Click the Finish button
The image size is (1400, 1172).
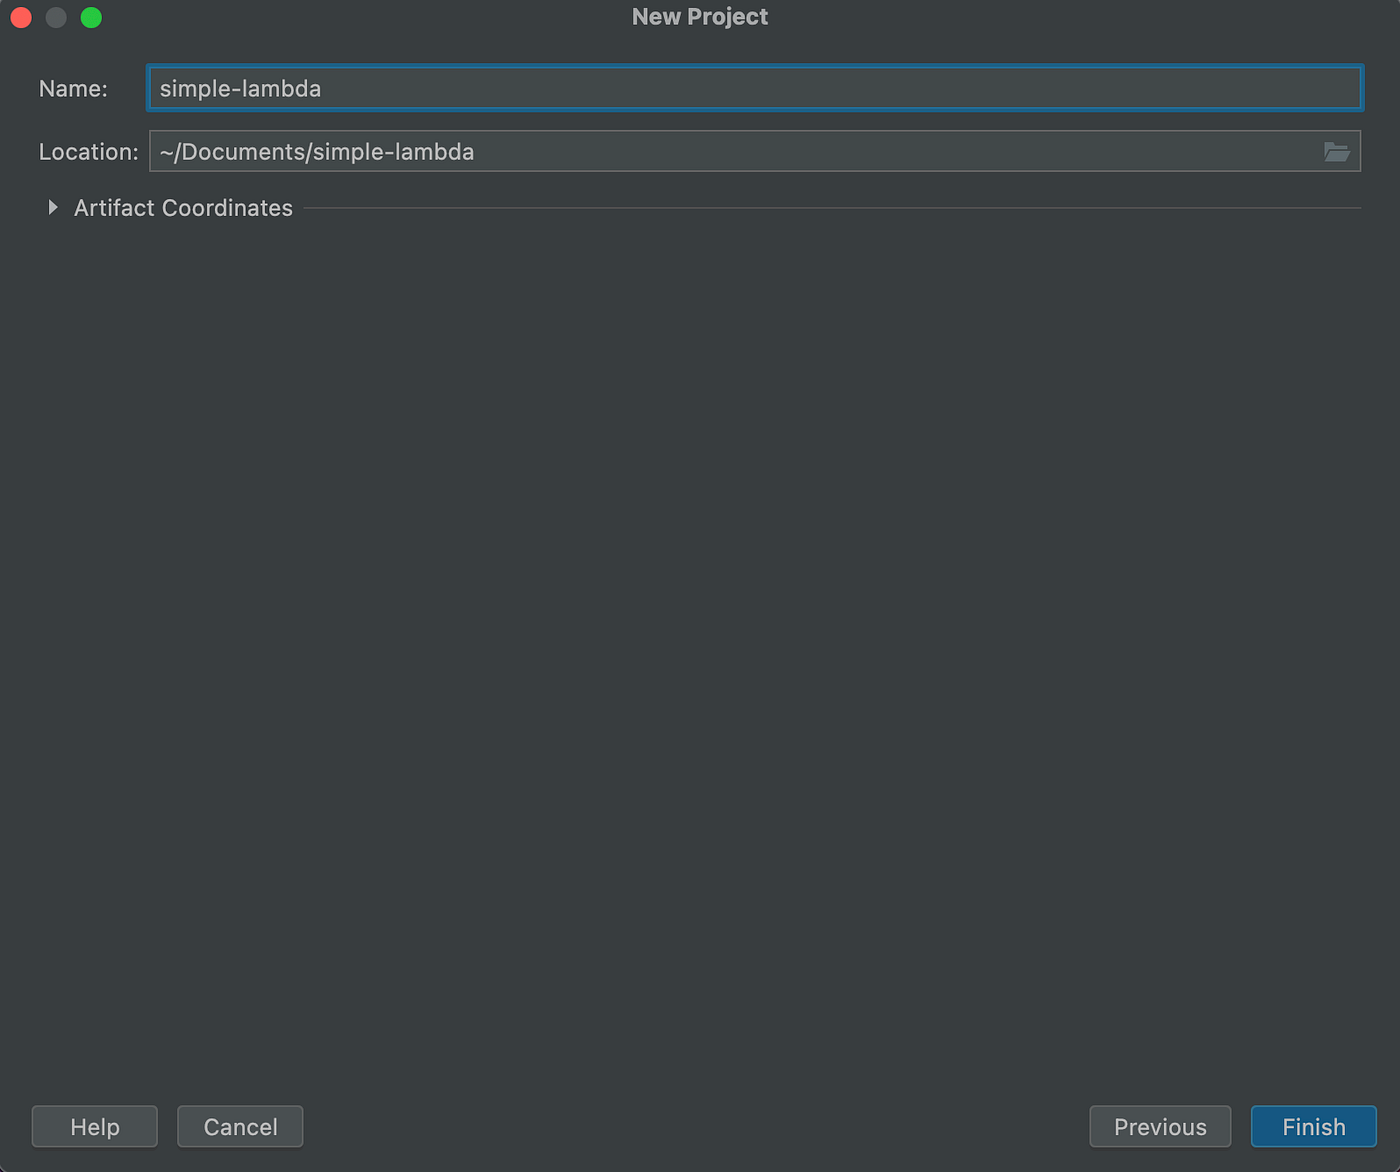coord(1313,1126)
